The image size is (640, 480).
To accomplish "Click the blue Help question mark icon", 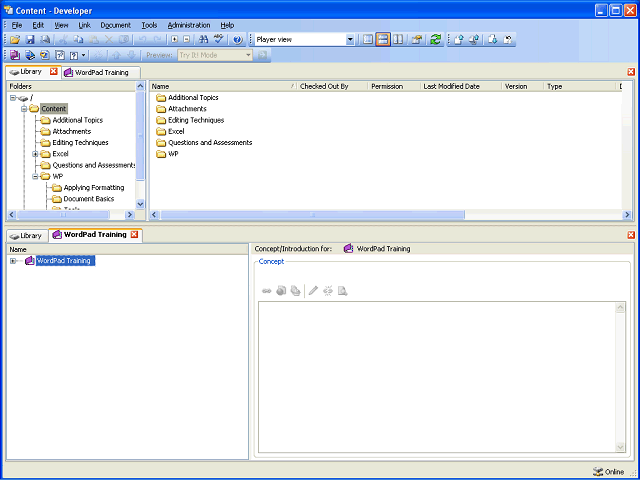I will (x=238, y=40).
